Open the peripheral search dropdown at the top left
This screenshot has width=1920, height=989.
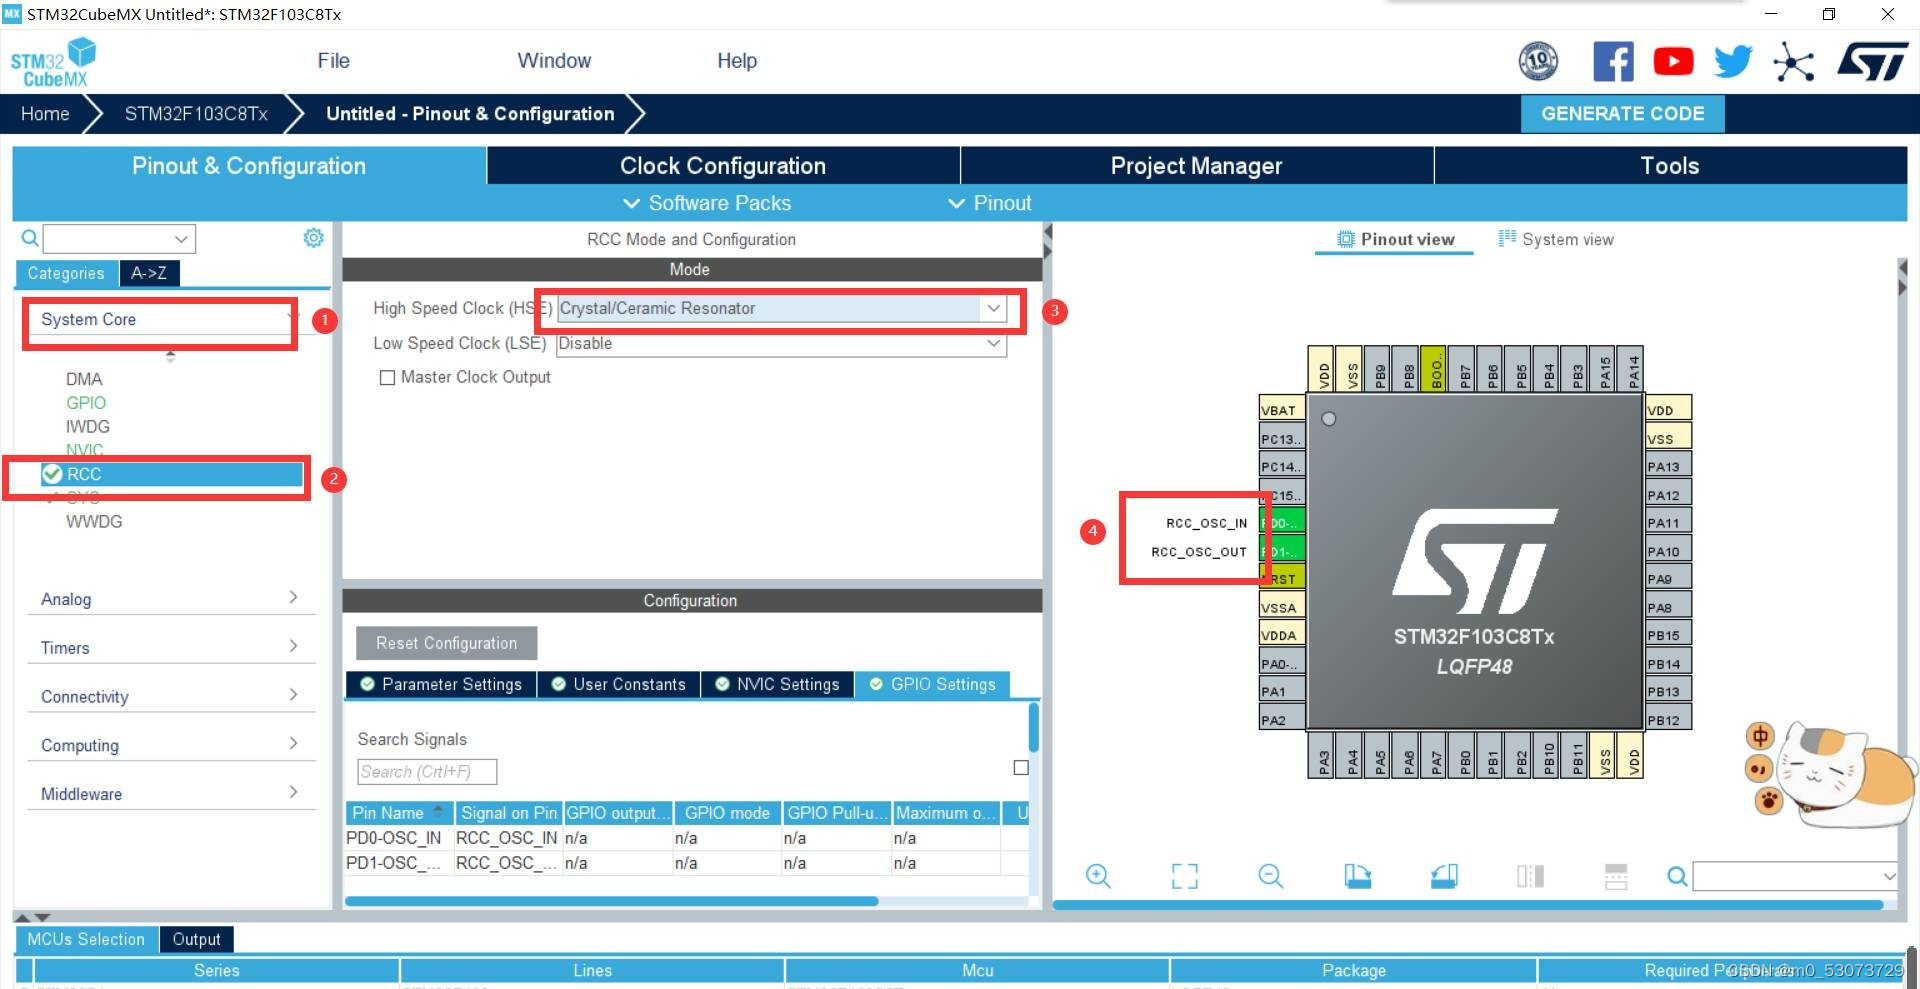click(181, 239)
